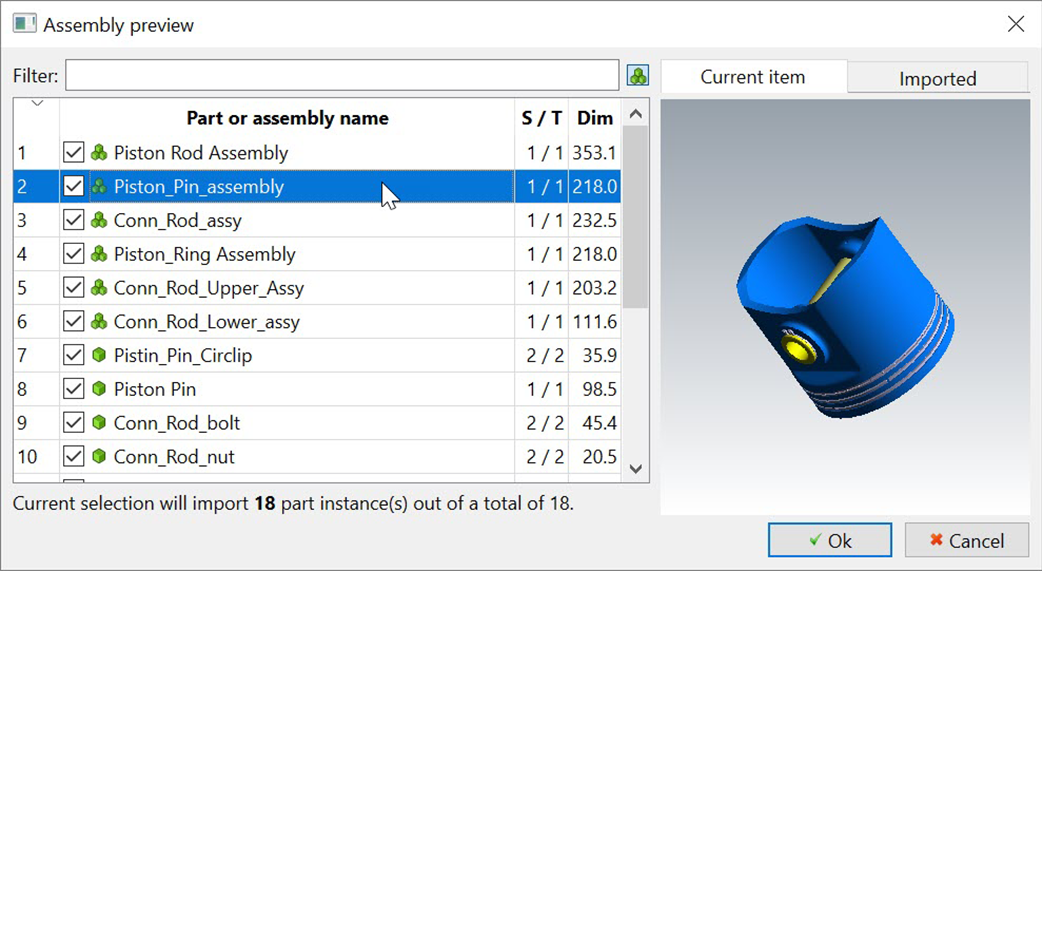
Task: Uncheck the Conn_Rod_Lower_assy checkbox
Action: [74, 322]
